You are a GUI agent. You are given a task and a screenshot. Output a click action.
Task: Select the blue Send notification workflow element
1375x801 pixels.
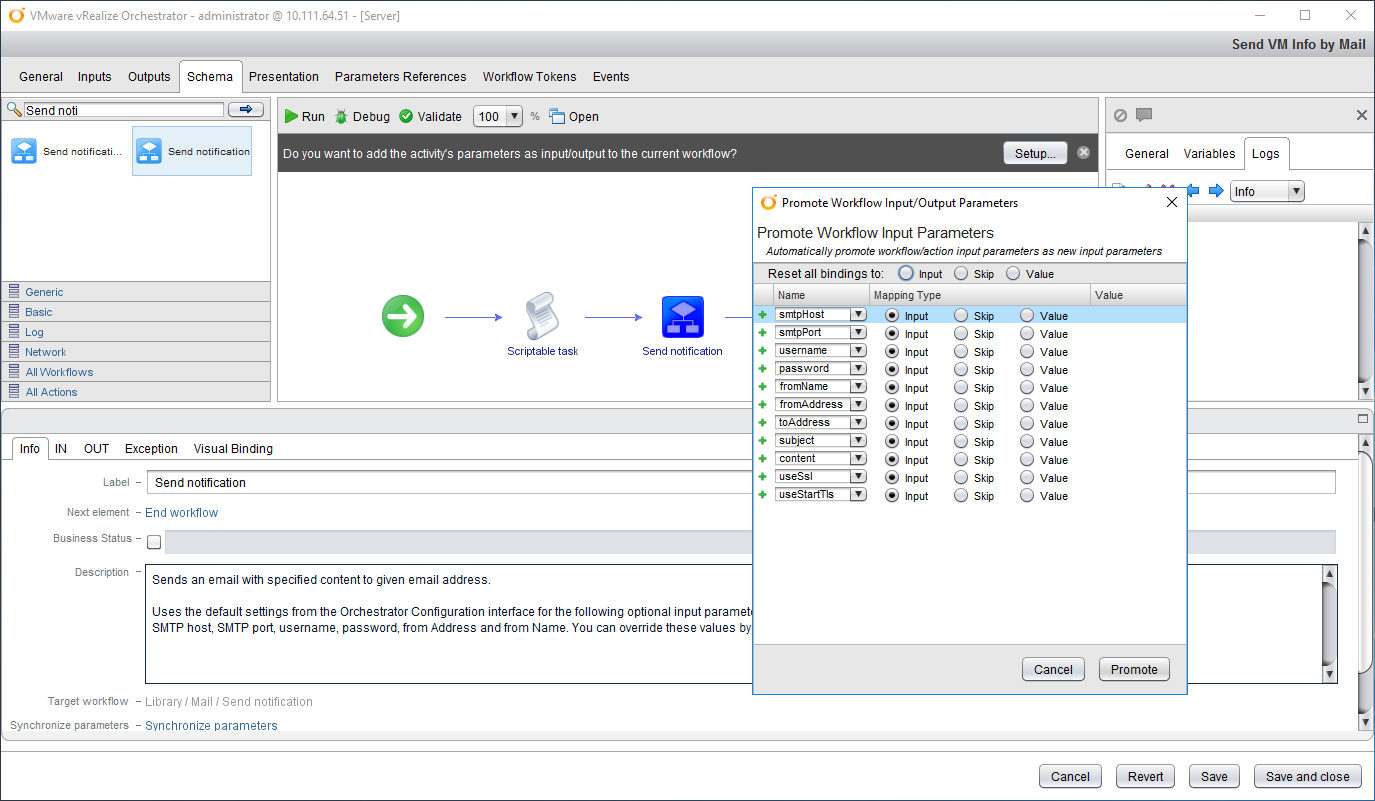click(x=682, y=316)
